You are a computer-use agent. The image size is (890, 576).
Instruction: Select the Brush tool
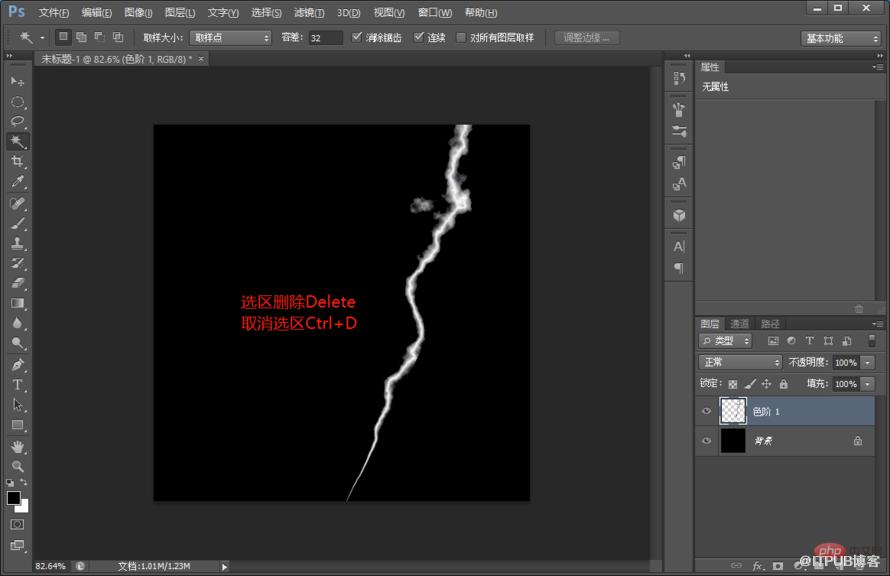(18, 223)
